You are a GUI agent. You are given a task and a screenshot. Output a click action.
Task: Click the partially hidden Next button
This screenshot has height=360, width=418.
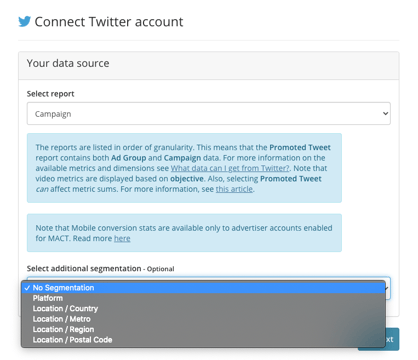coord(392,339)
